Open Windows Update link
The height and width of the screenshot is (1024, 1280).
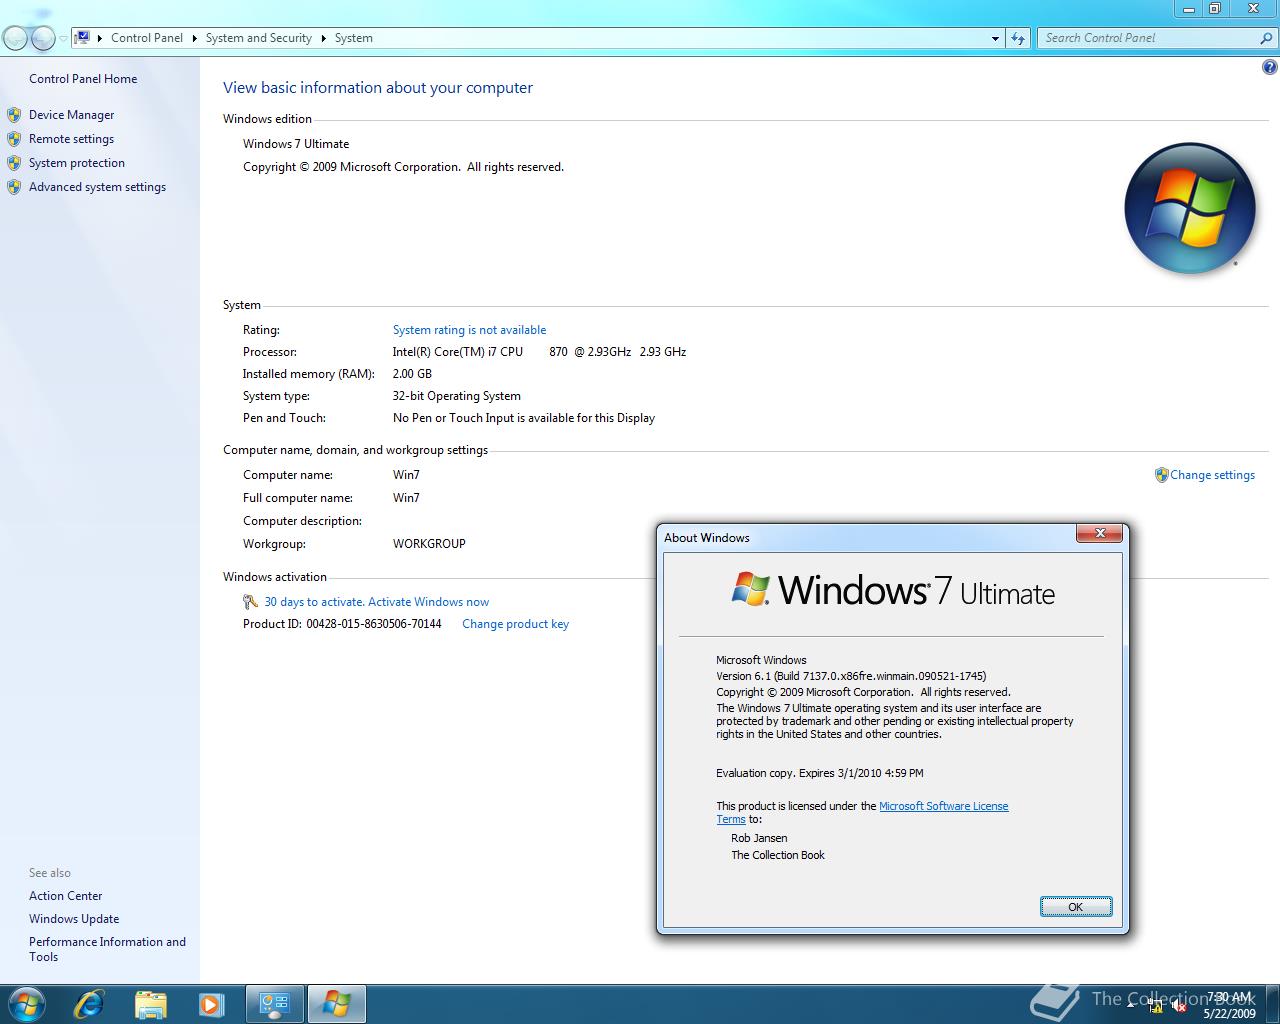coord(74,919)
